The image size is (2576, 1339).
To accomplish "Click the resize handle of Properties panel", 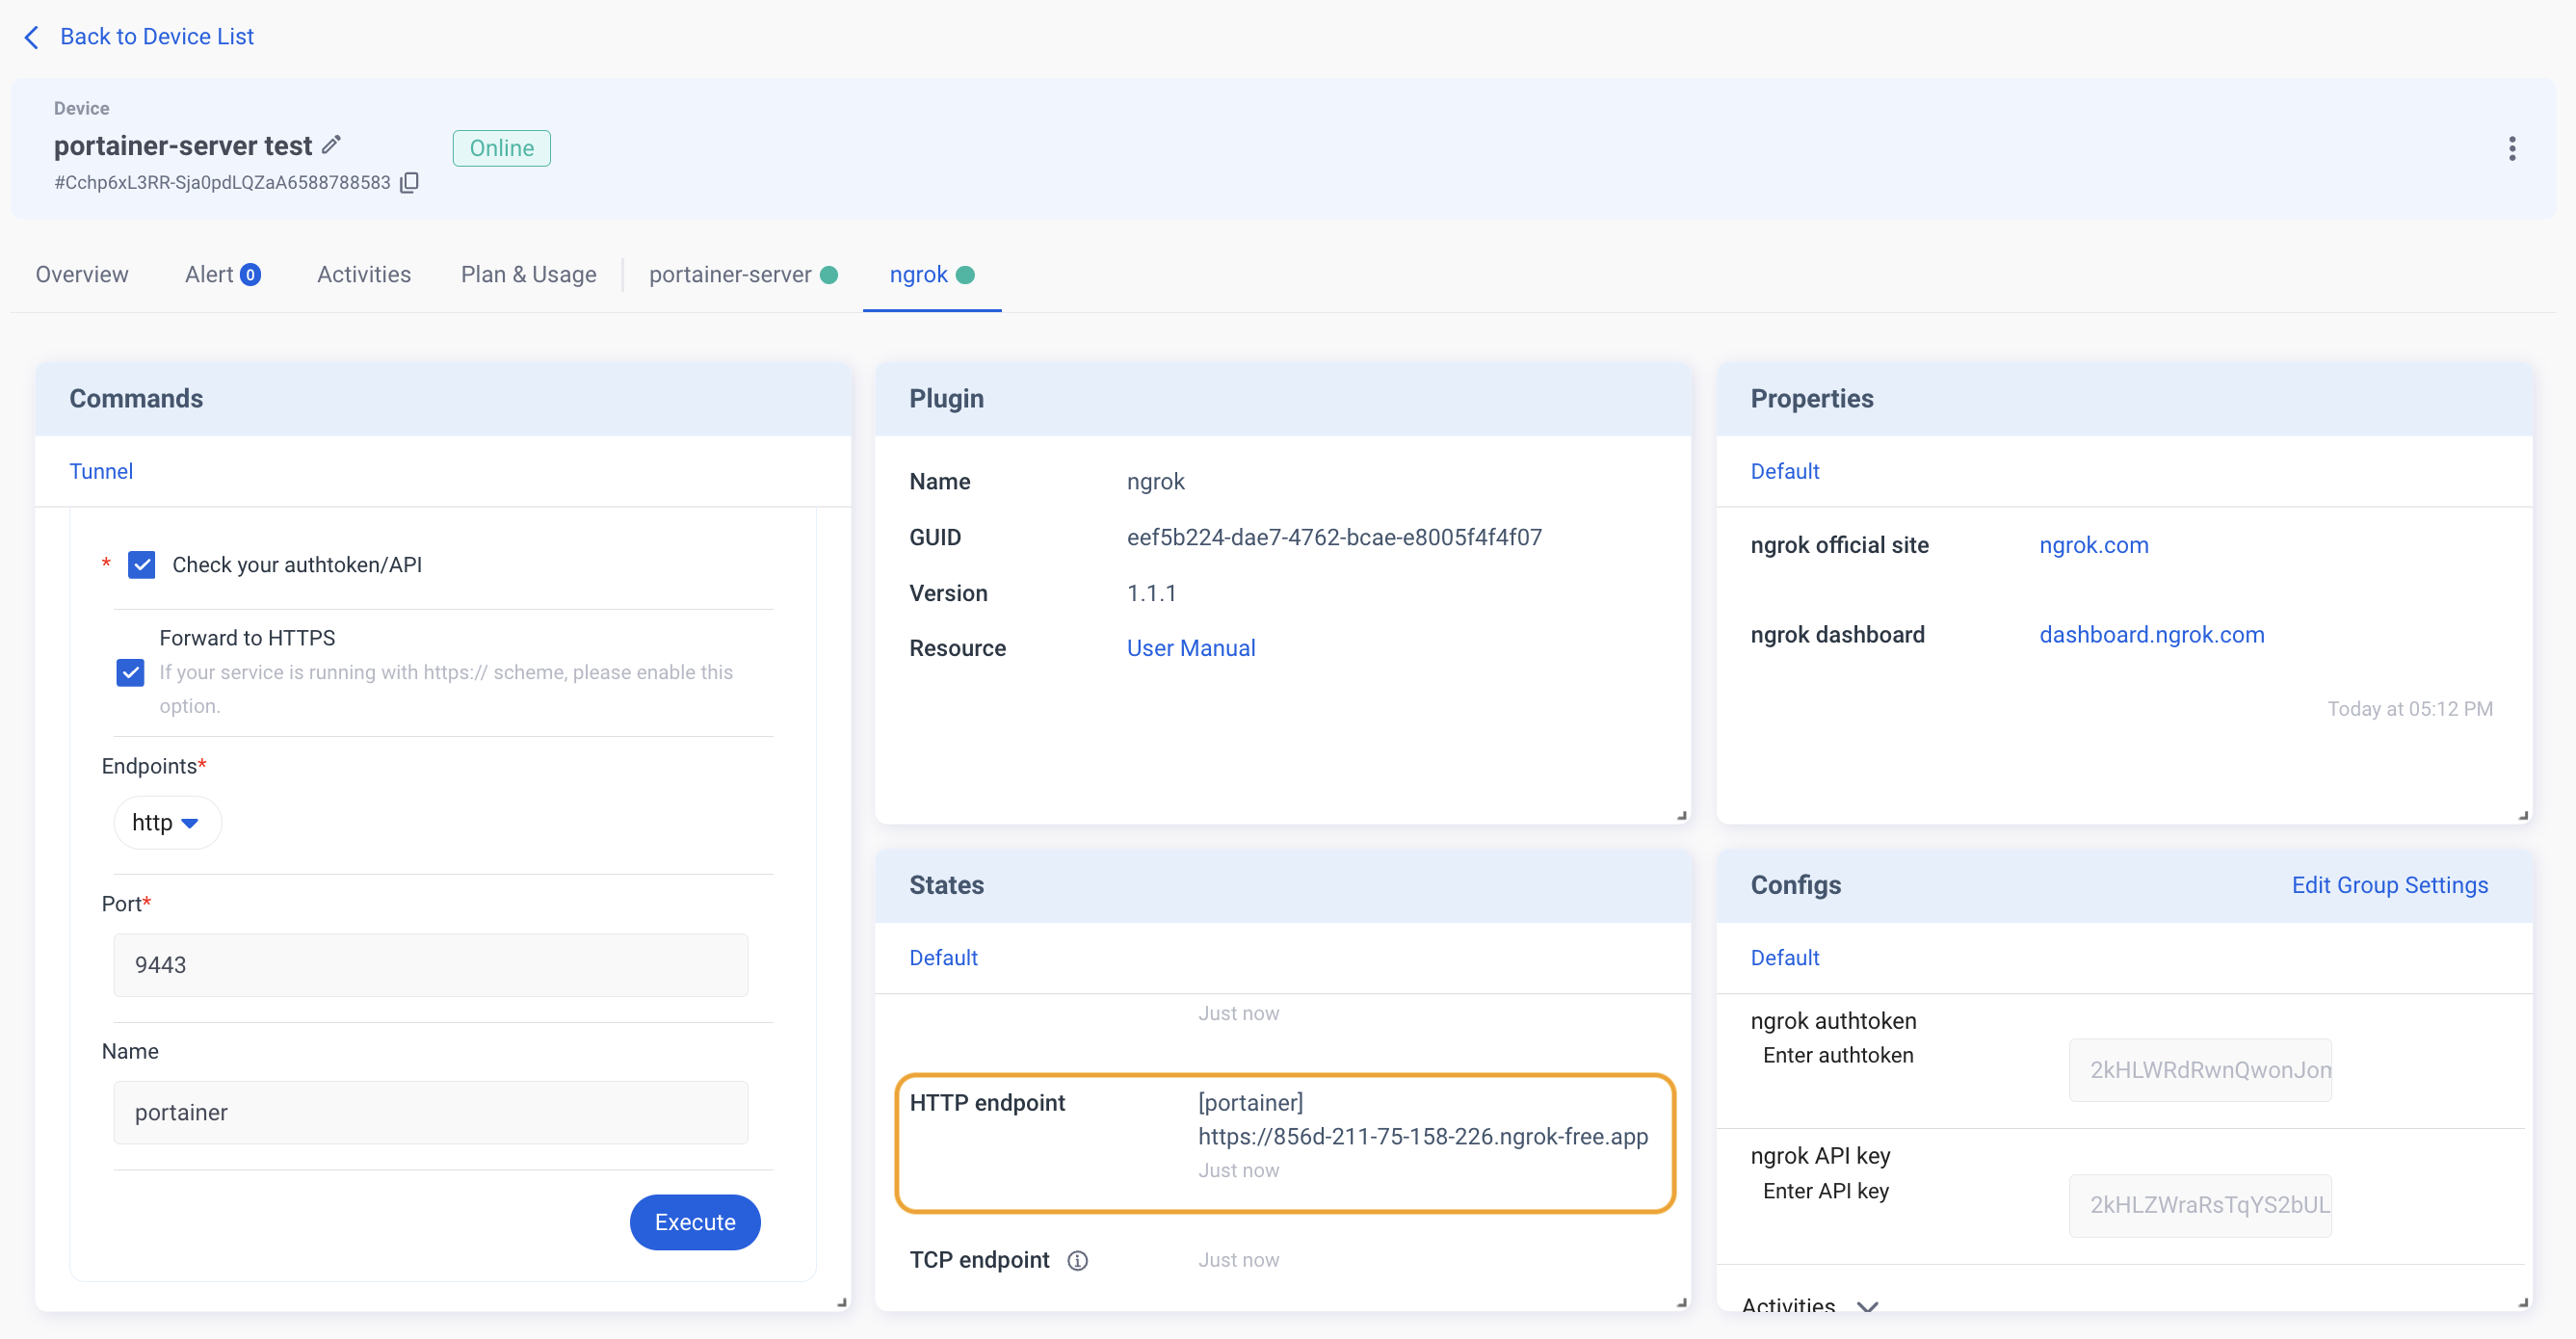I will [2523, 815].
